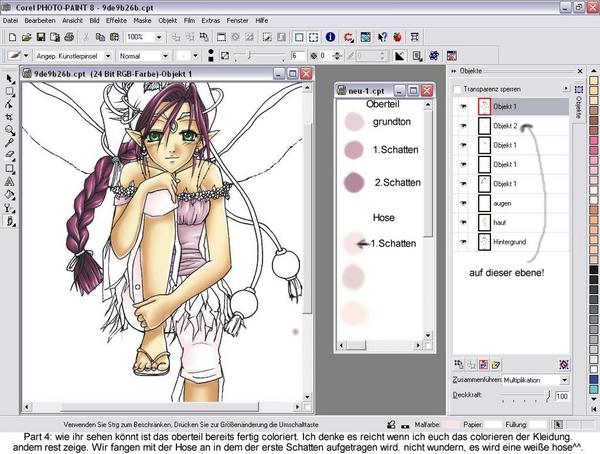Open the brush tool picker dropdown arrow
The width and height of the screenshot is (600, 454).
coord(26,56)
